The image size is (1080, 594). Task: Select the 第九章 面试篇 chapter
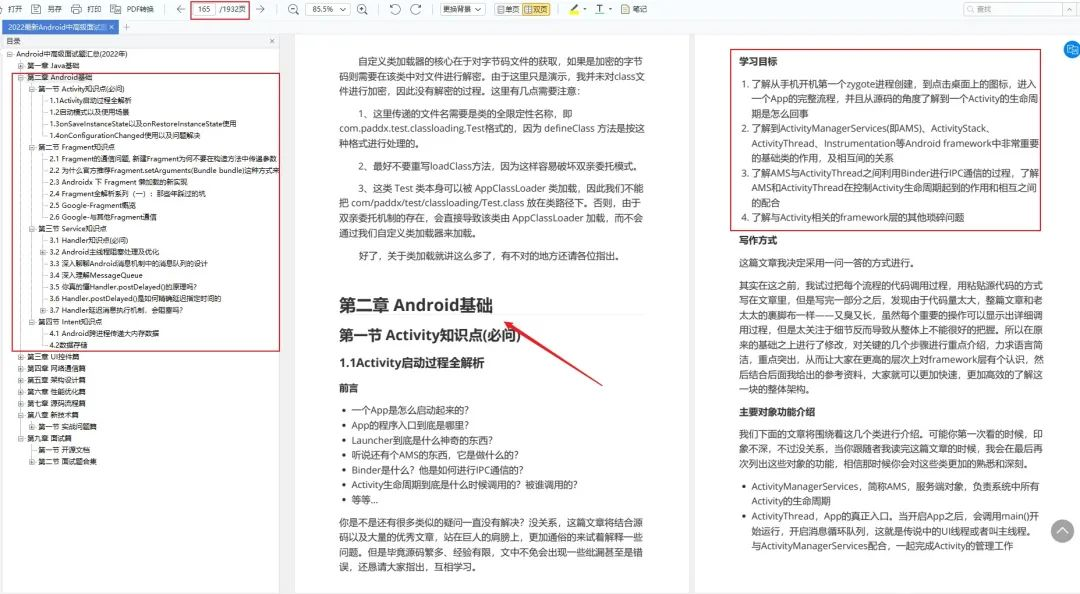coord(50,438)
